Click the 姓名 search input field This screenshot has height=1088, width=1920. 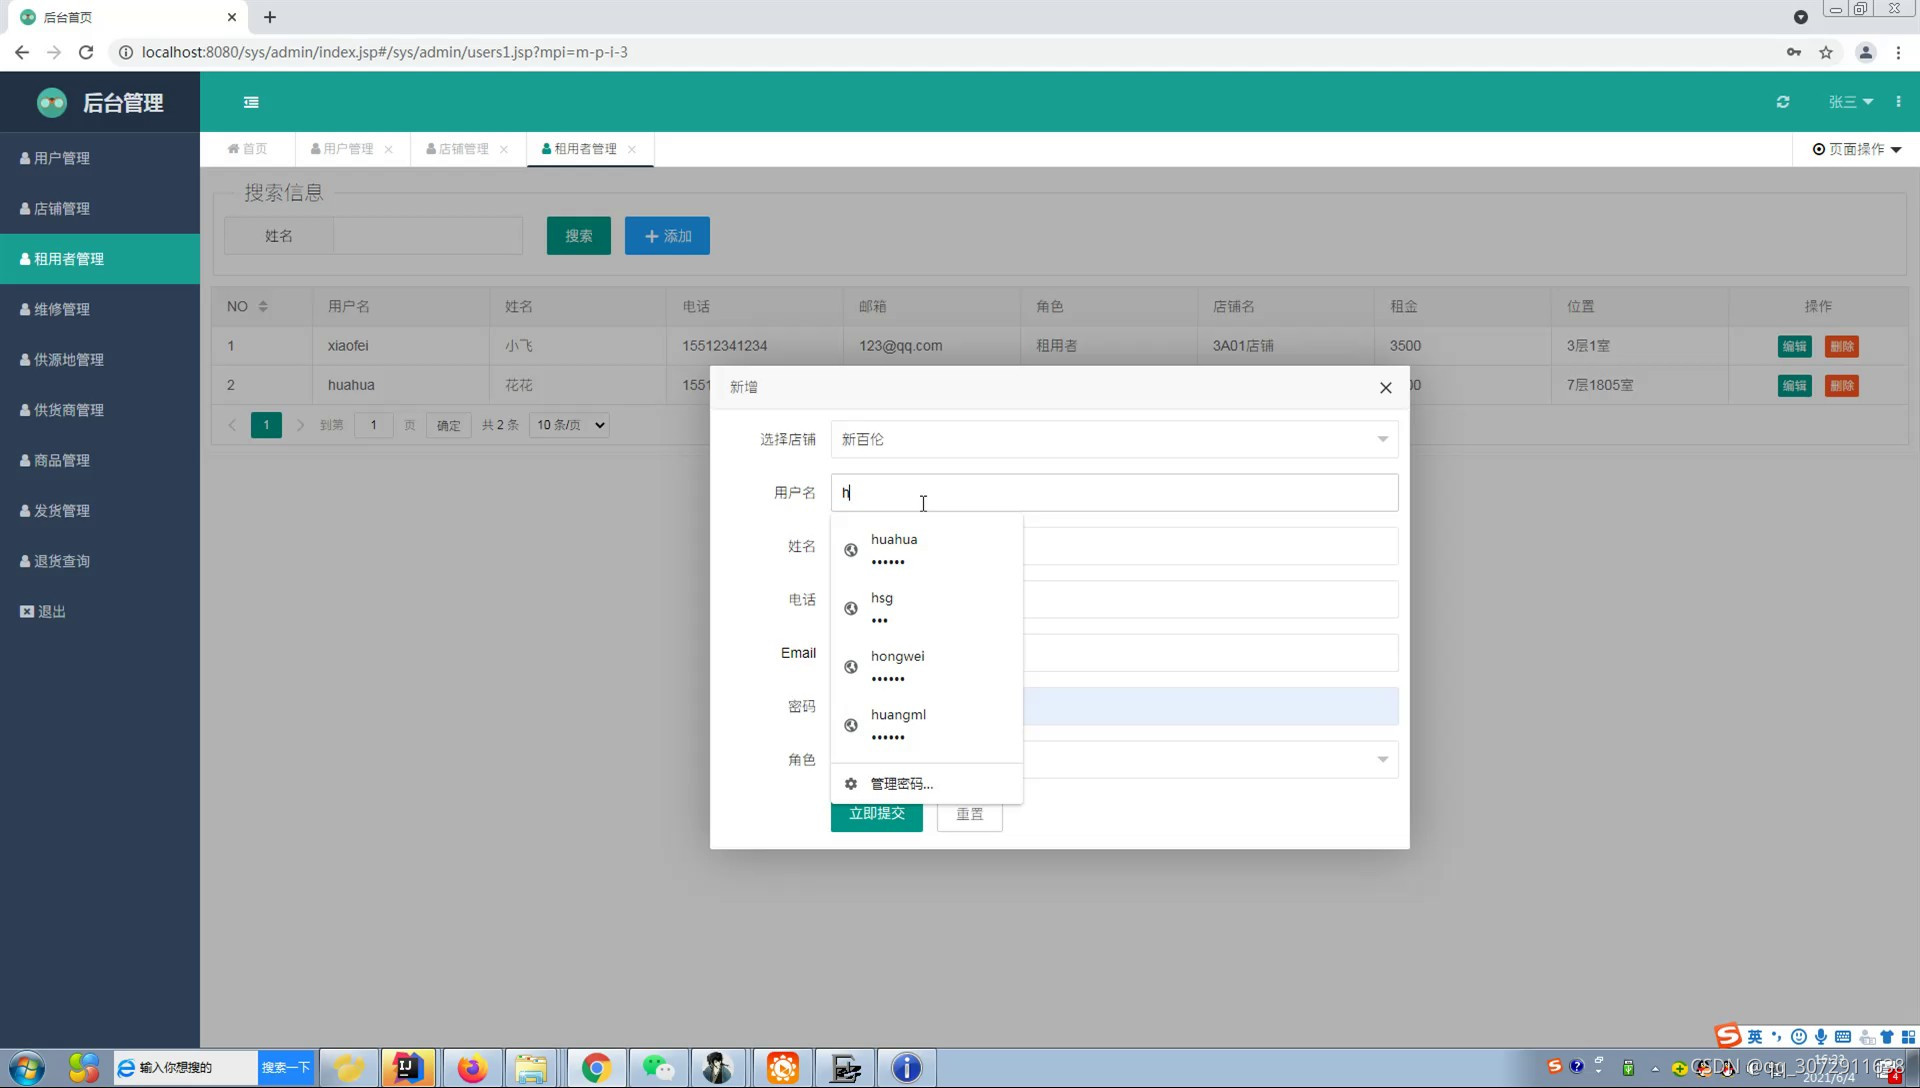[428, 236]
